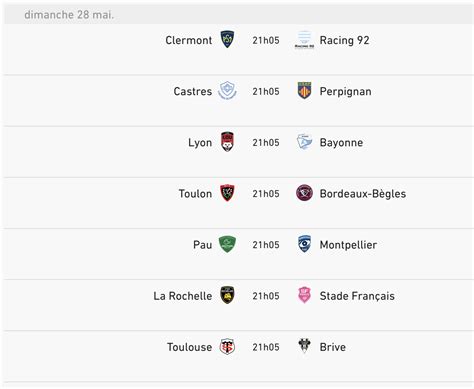Click the Toulouse red and black crest

click(x=227, y=347)
